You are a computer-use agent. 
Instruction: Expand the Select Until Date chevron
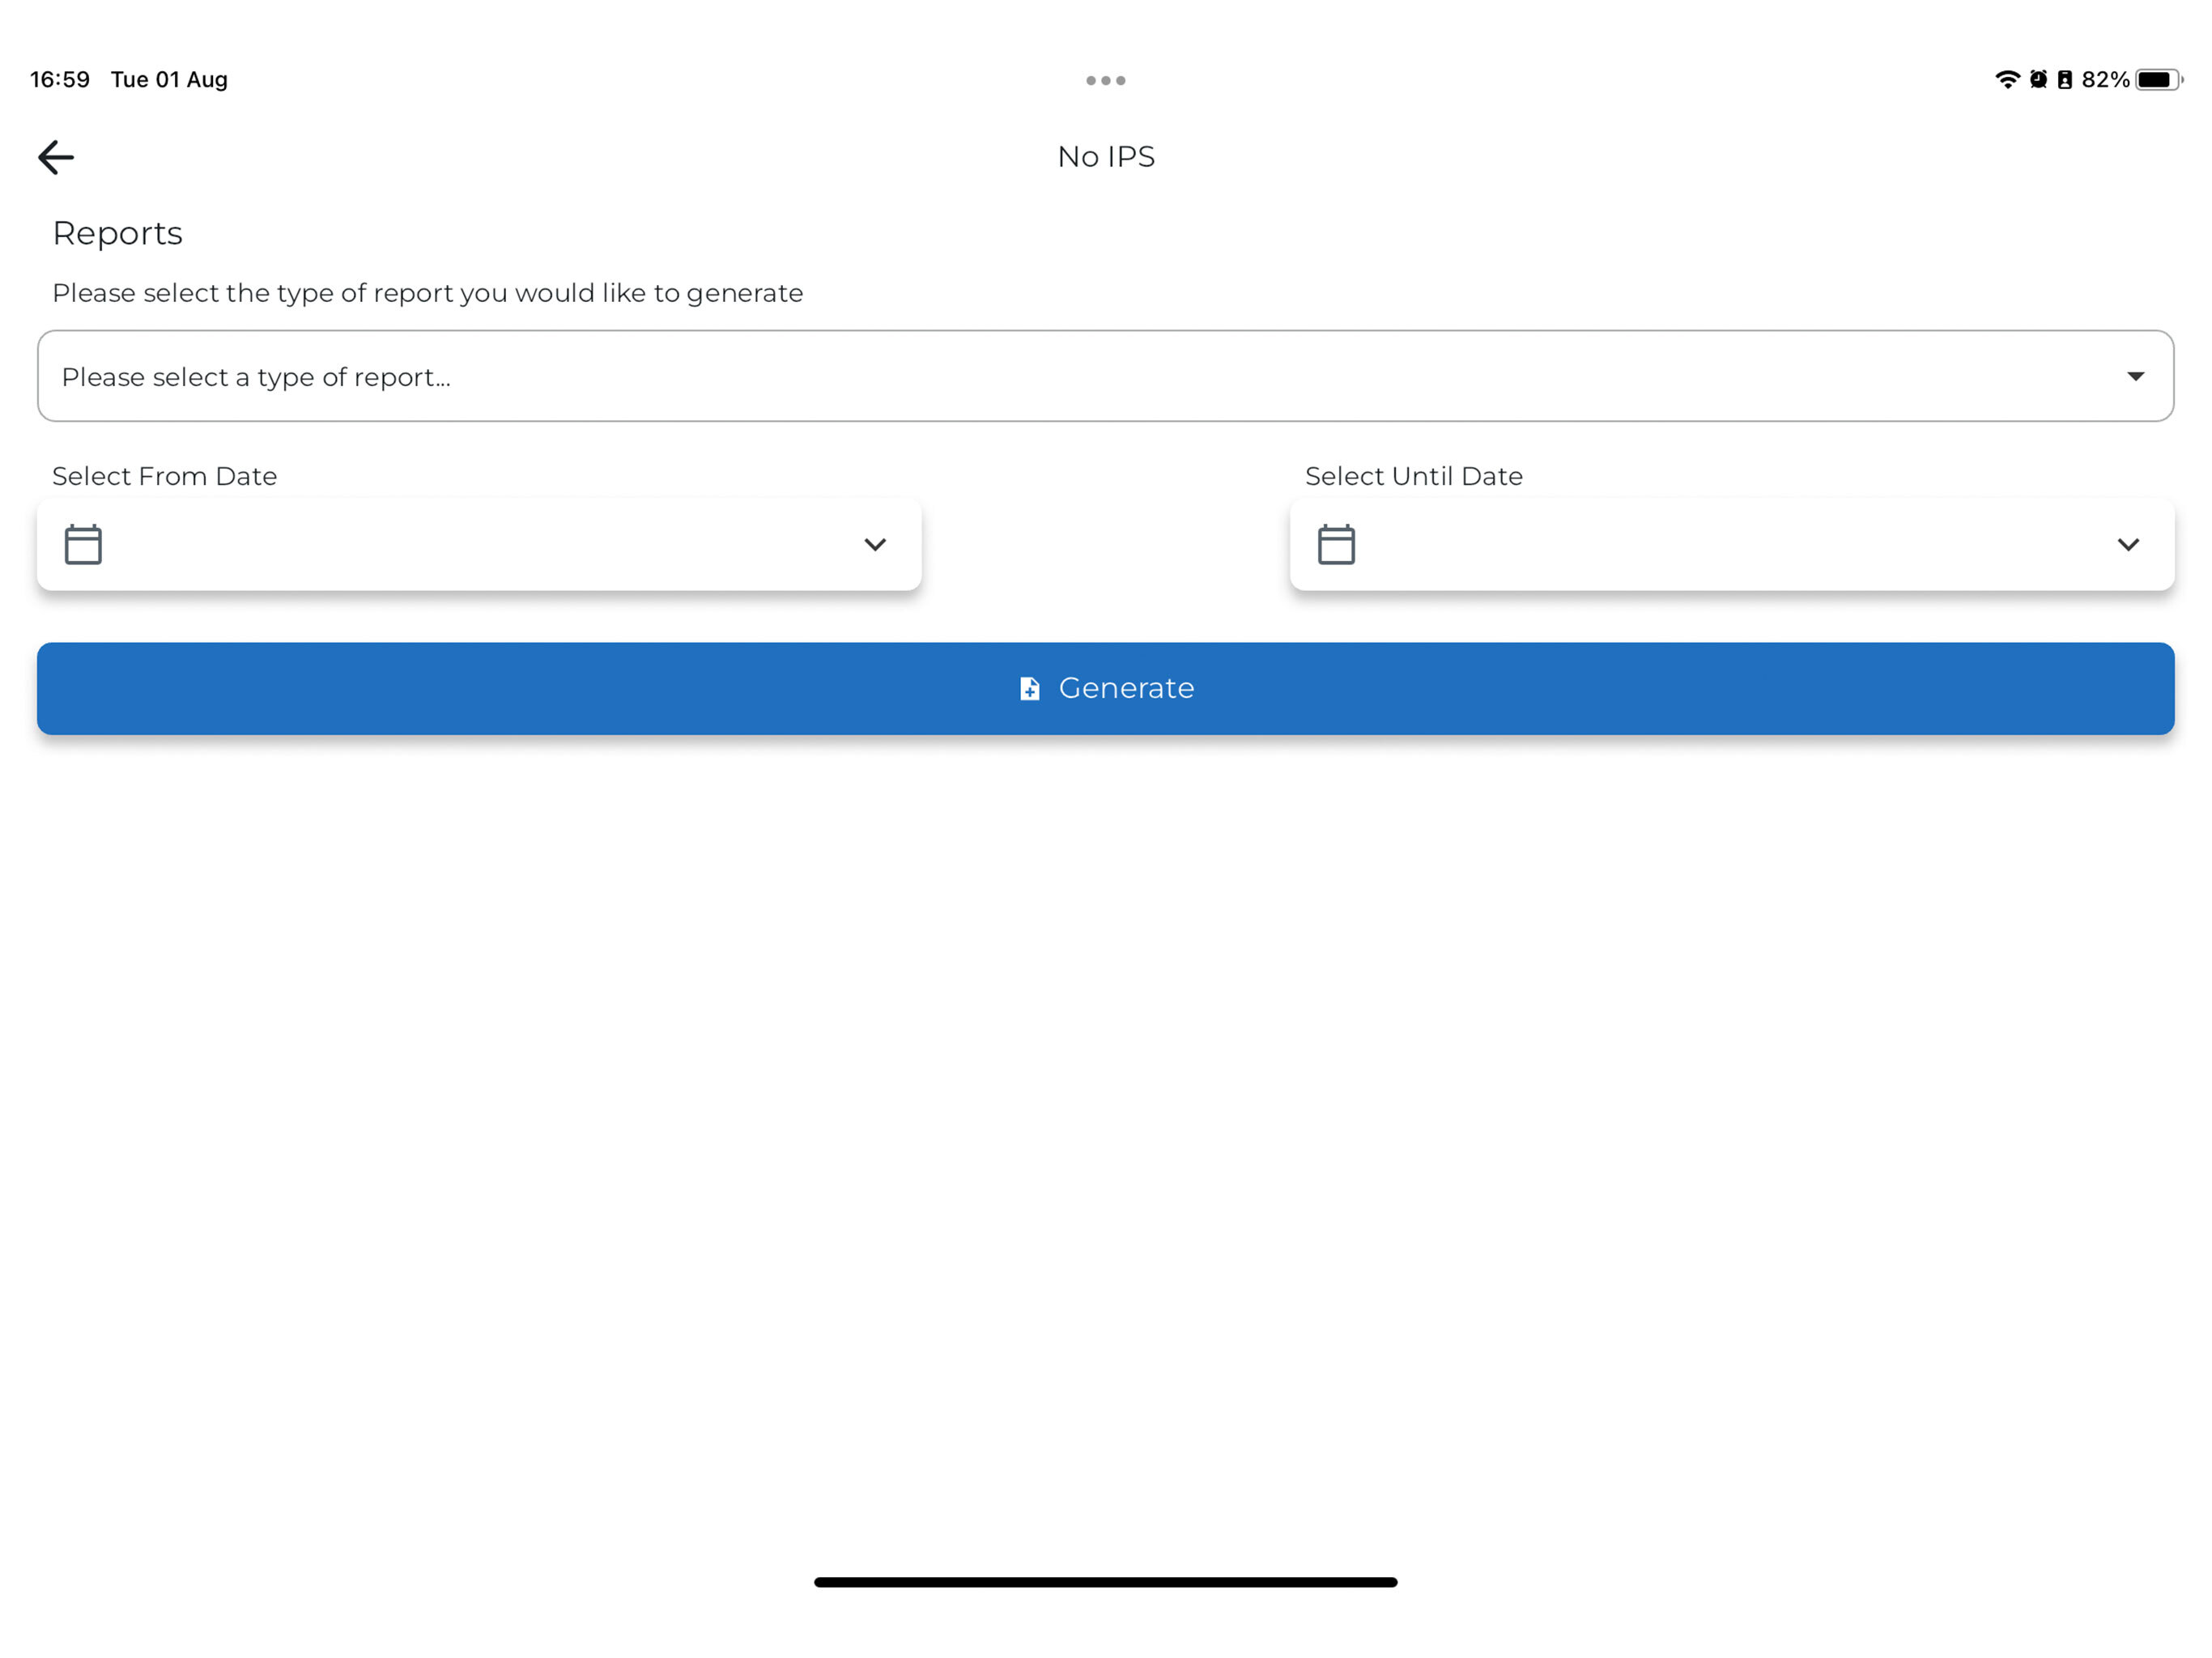coord(2128,545)
